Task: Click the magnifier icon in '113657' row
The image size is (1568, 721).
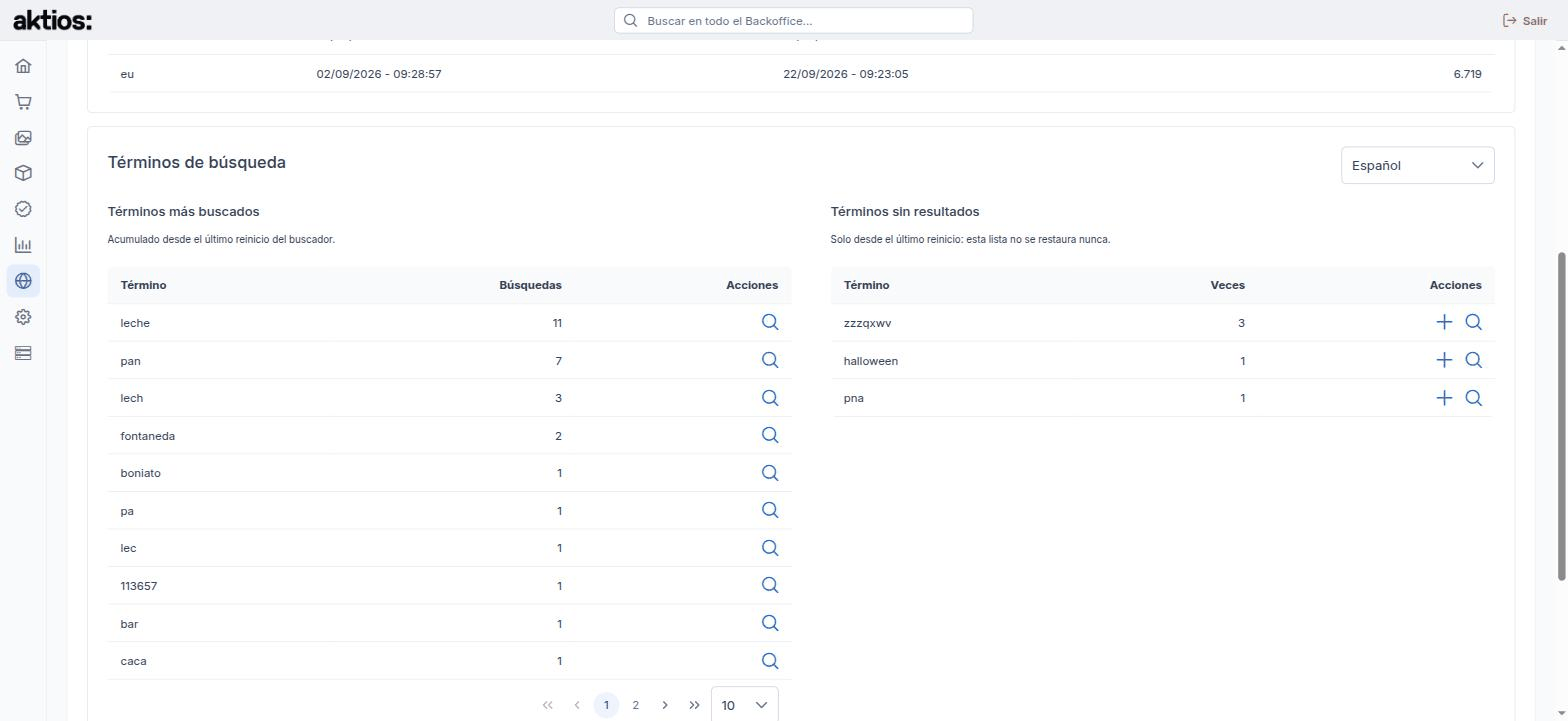Action: point(770,585)
